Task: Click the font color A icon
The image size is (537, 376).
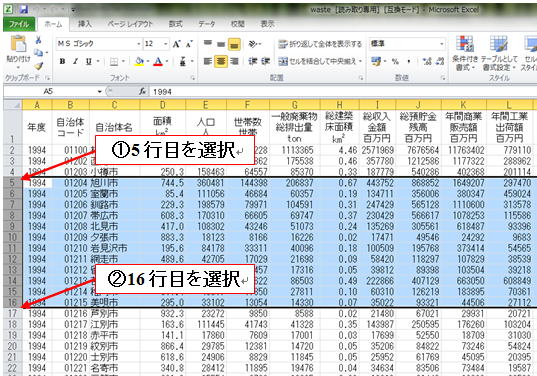Action: 158,62
